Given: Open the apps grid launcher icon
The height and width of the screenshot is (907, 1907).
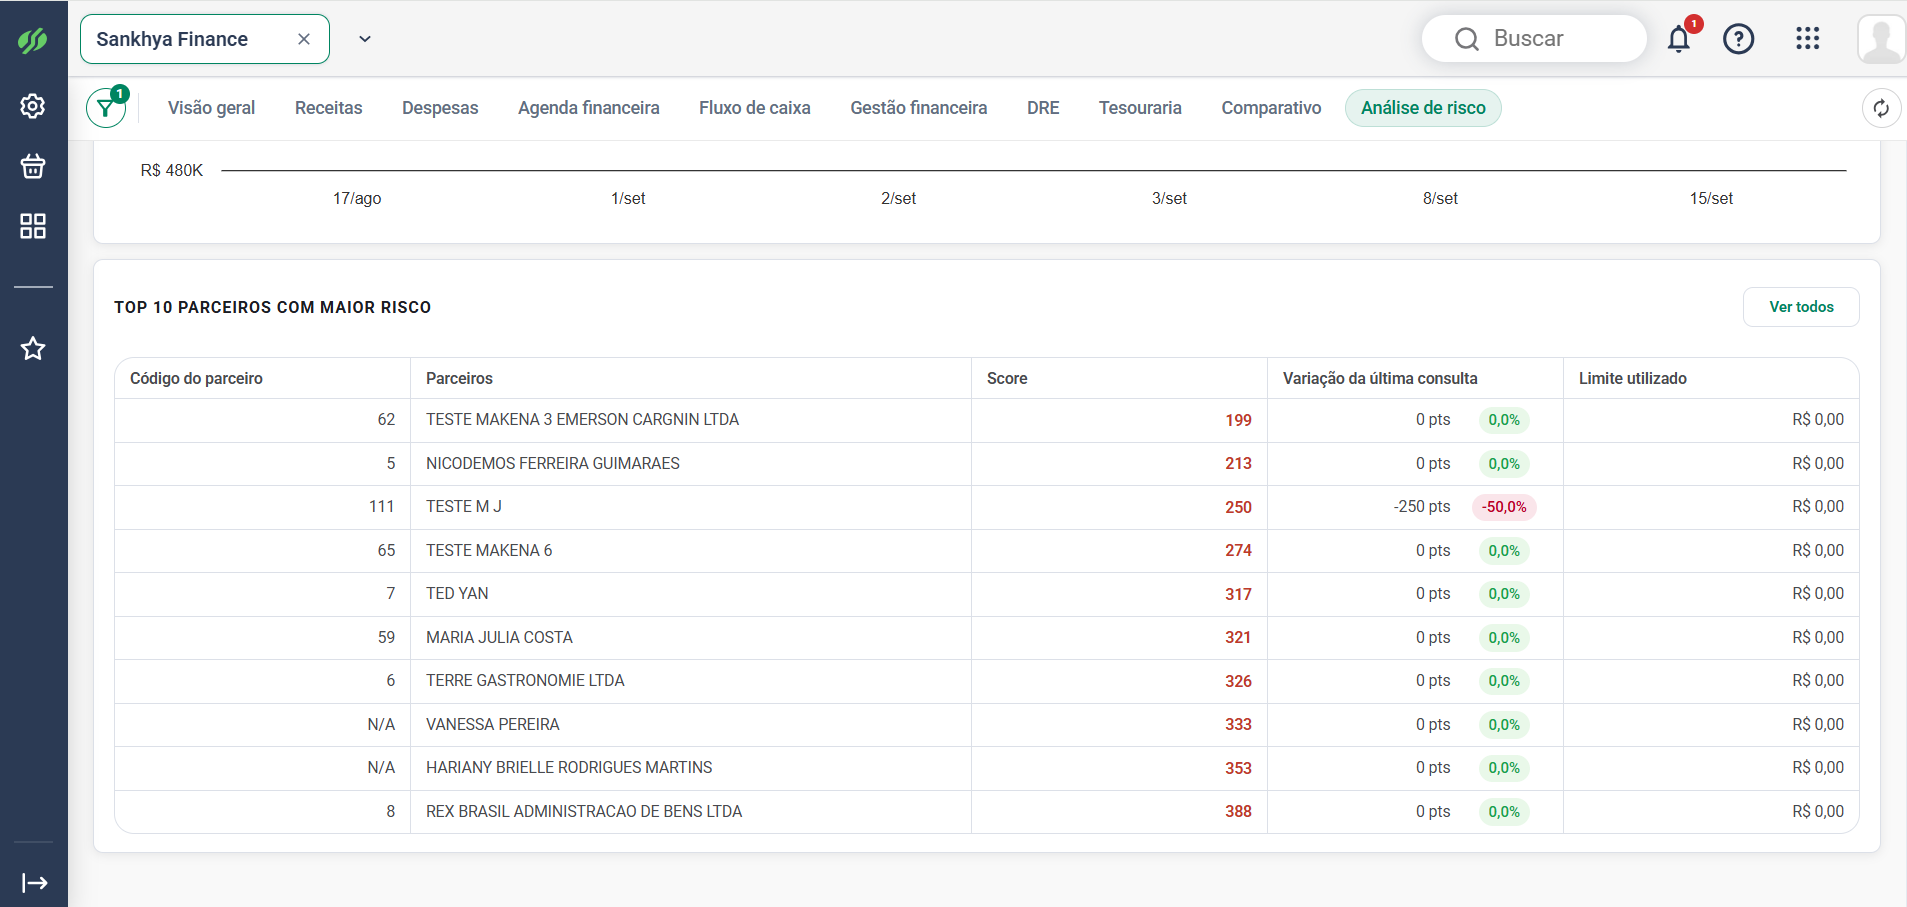Looking at the screenshot, I should [x=1807, y=39].
